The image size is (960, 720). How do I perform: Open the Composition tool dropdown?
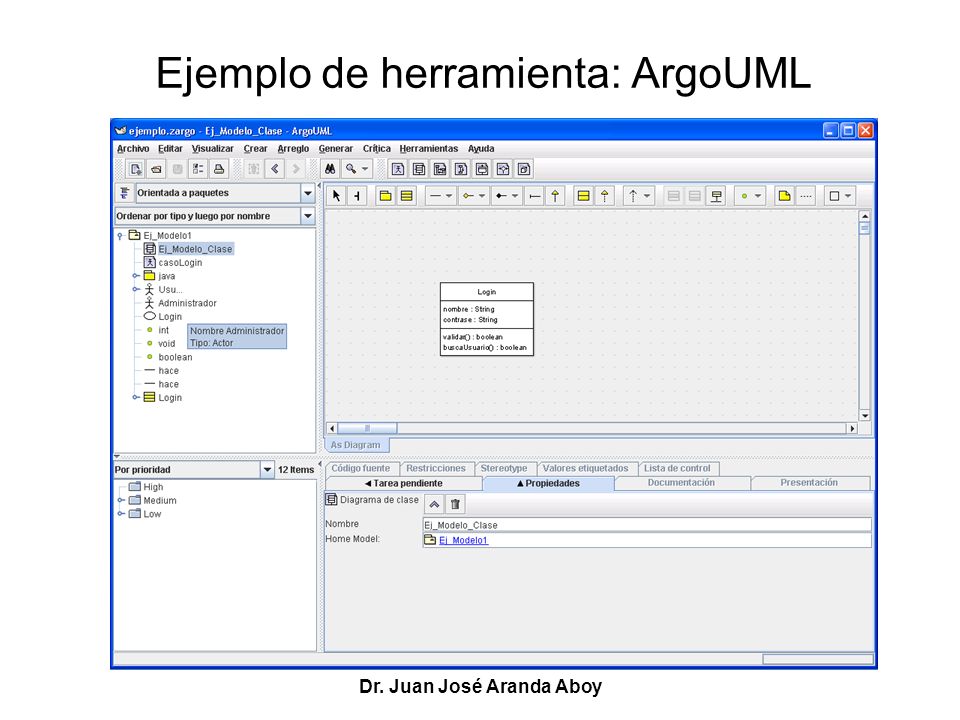[515, 196]
